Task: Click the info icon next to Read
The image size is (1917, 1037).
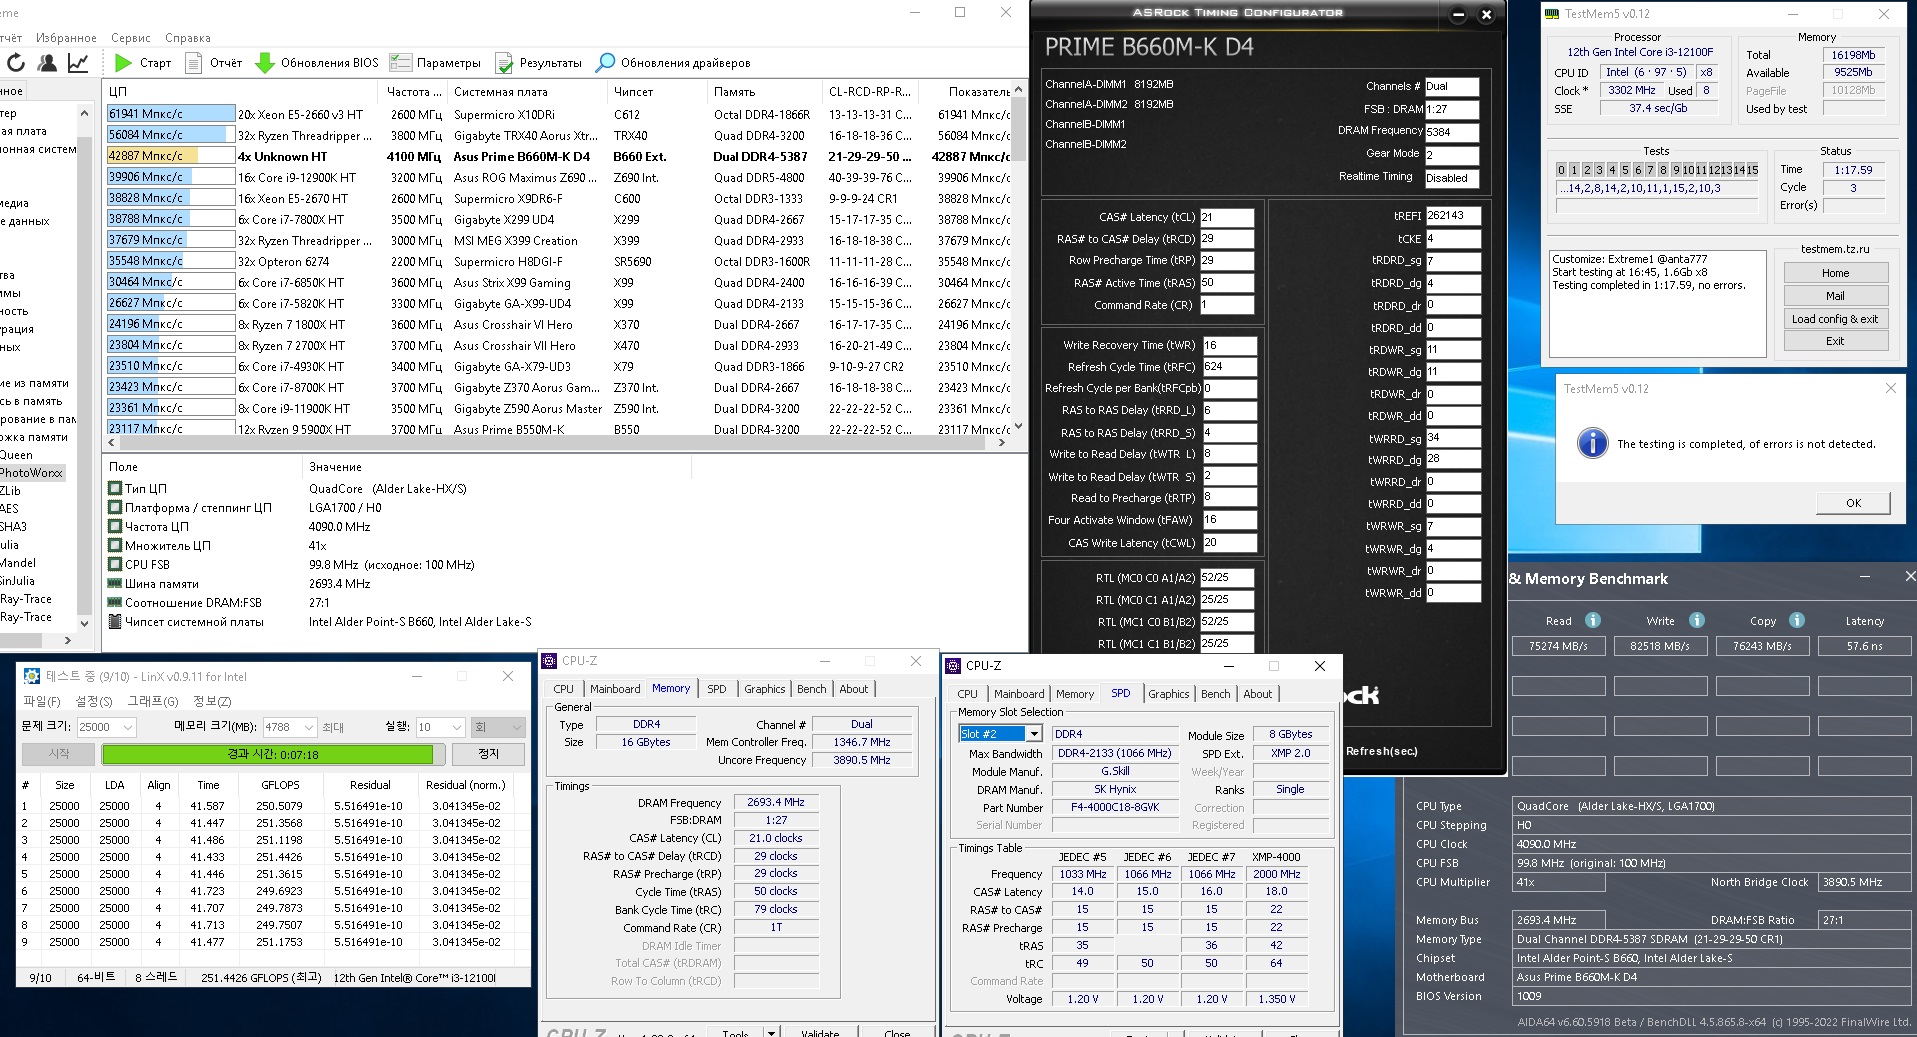Action: click(1593, 620)
